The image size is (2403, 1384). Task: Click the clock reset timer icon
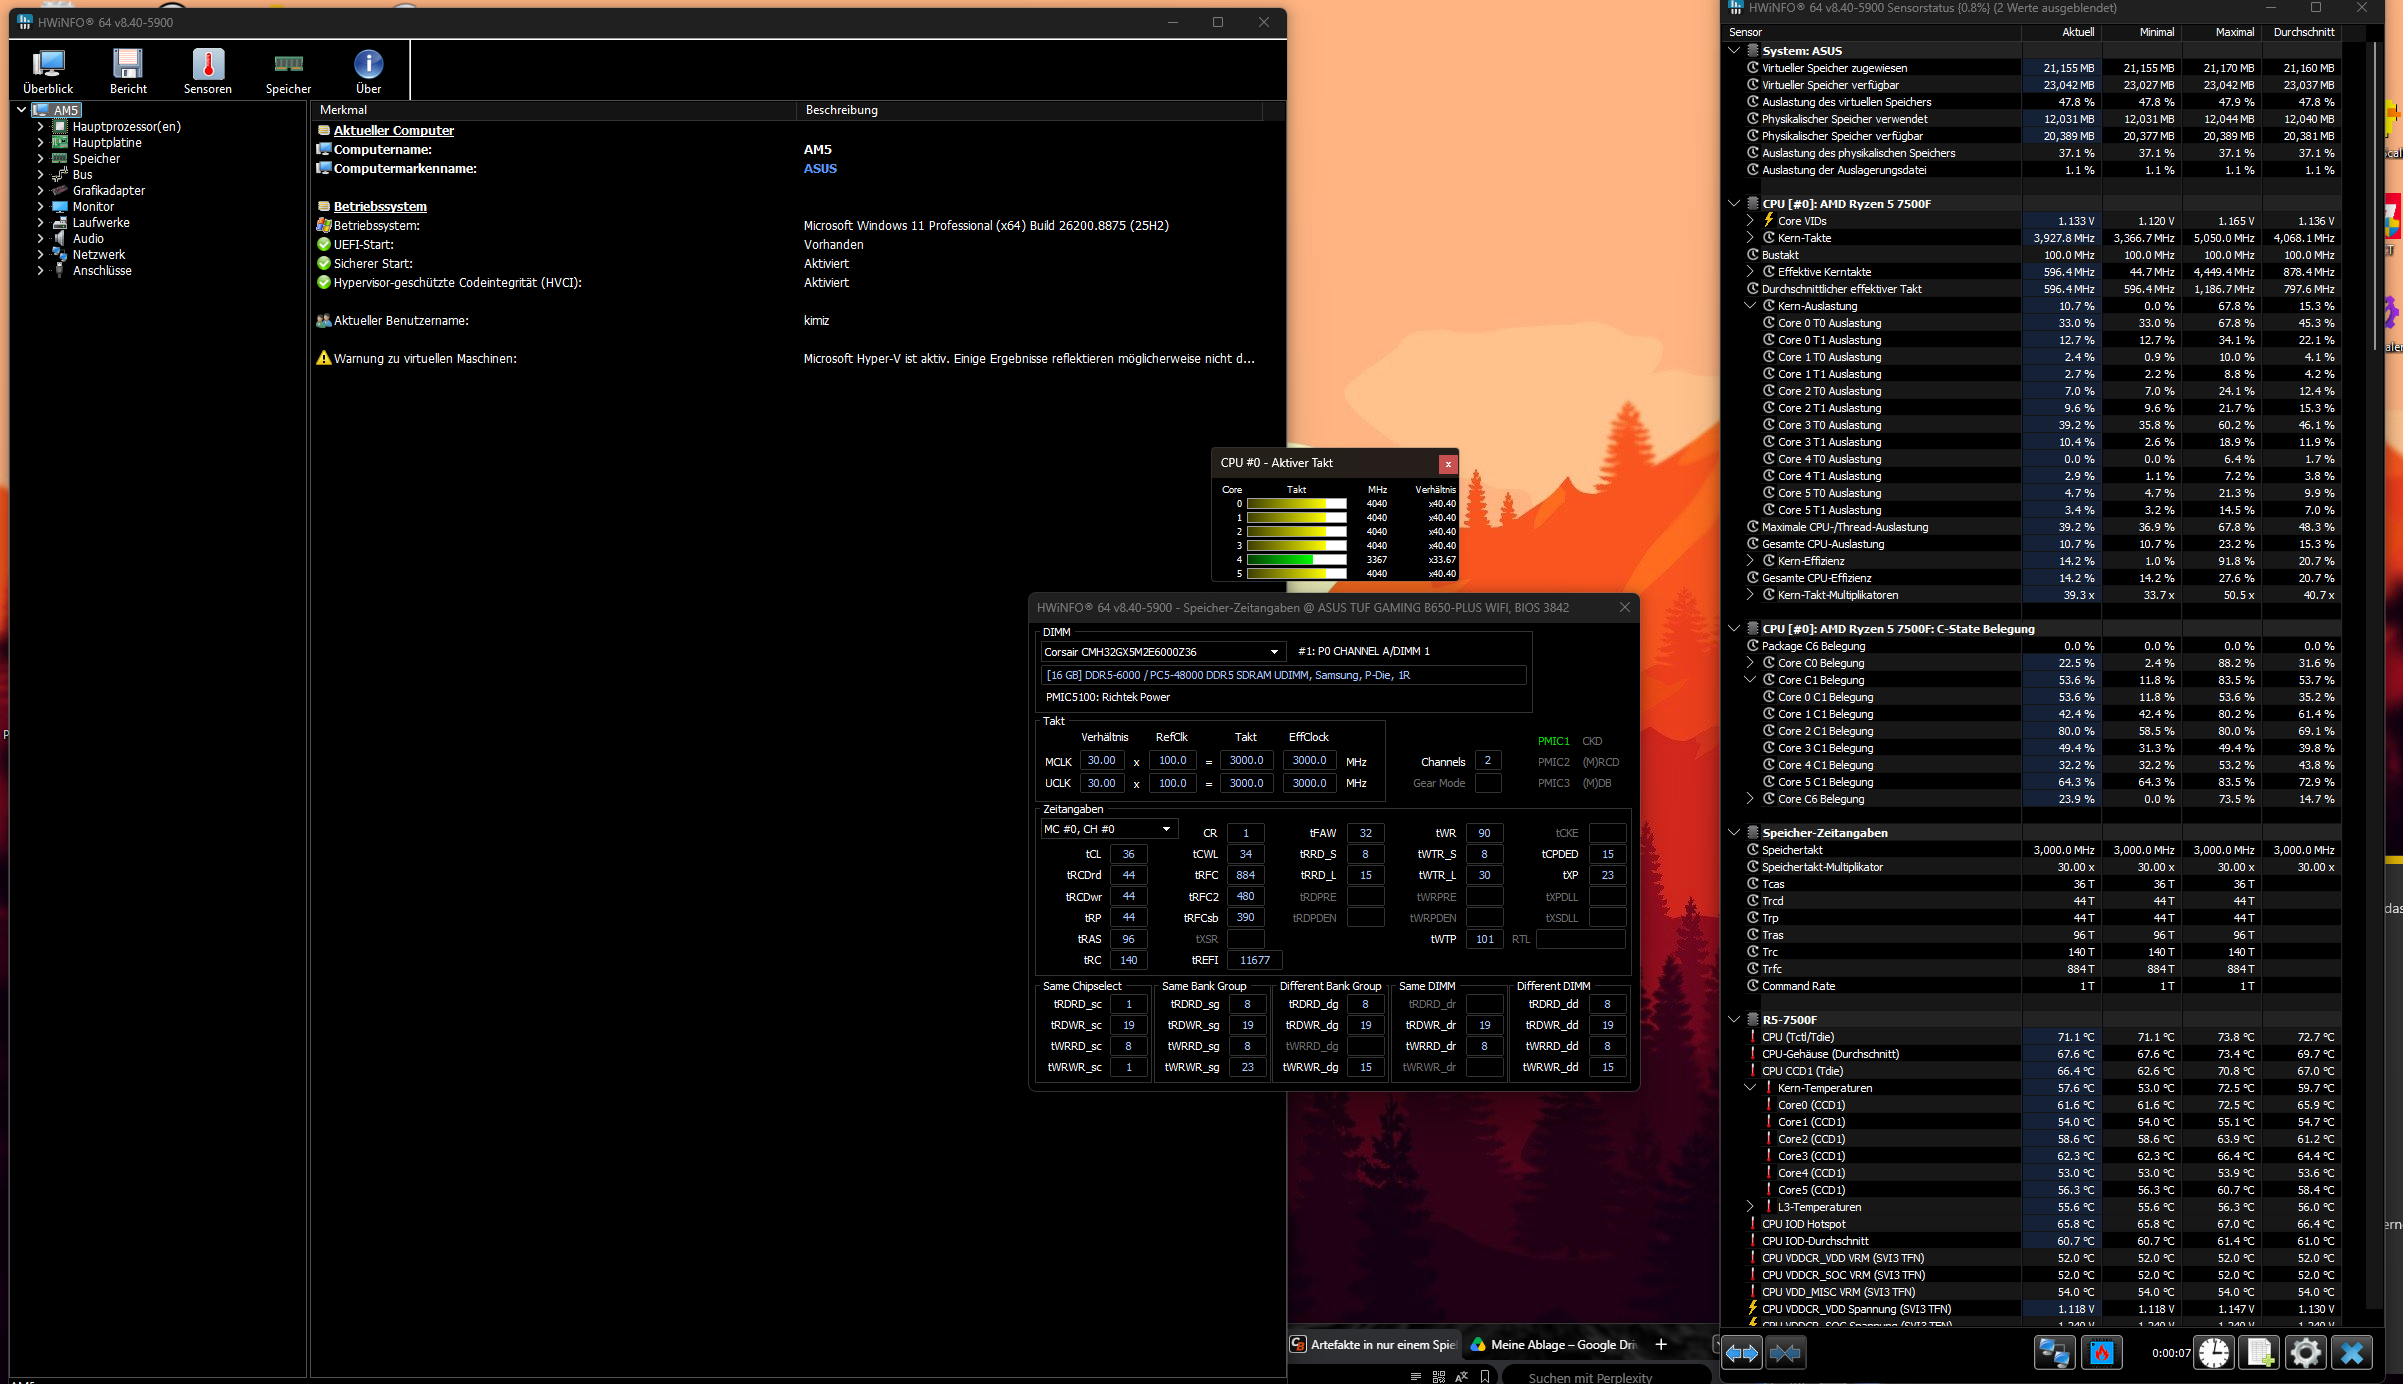point(2213,1353)
